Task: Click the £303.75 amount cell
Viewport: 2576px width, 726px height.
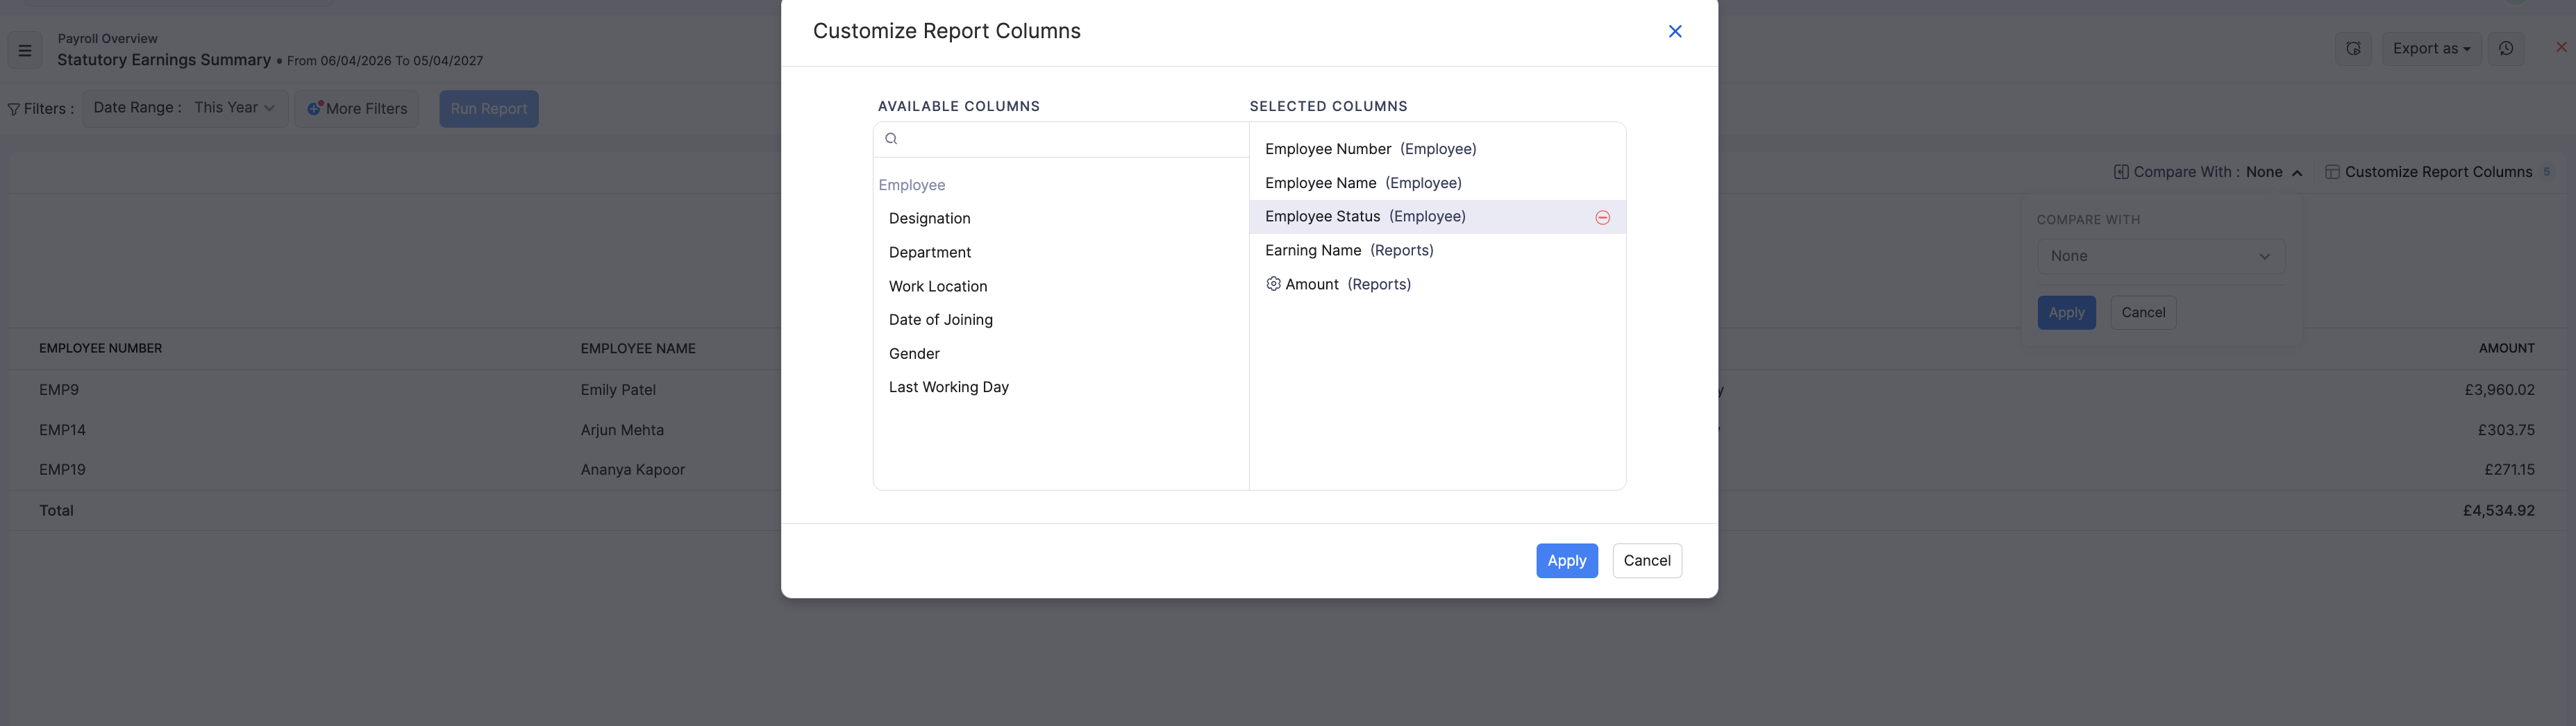Action: pyautogui.click(x=2505, y=430)
